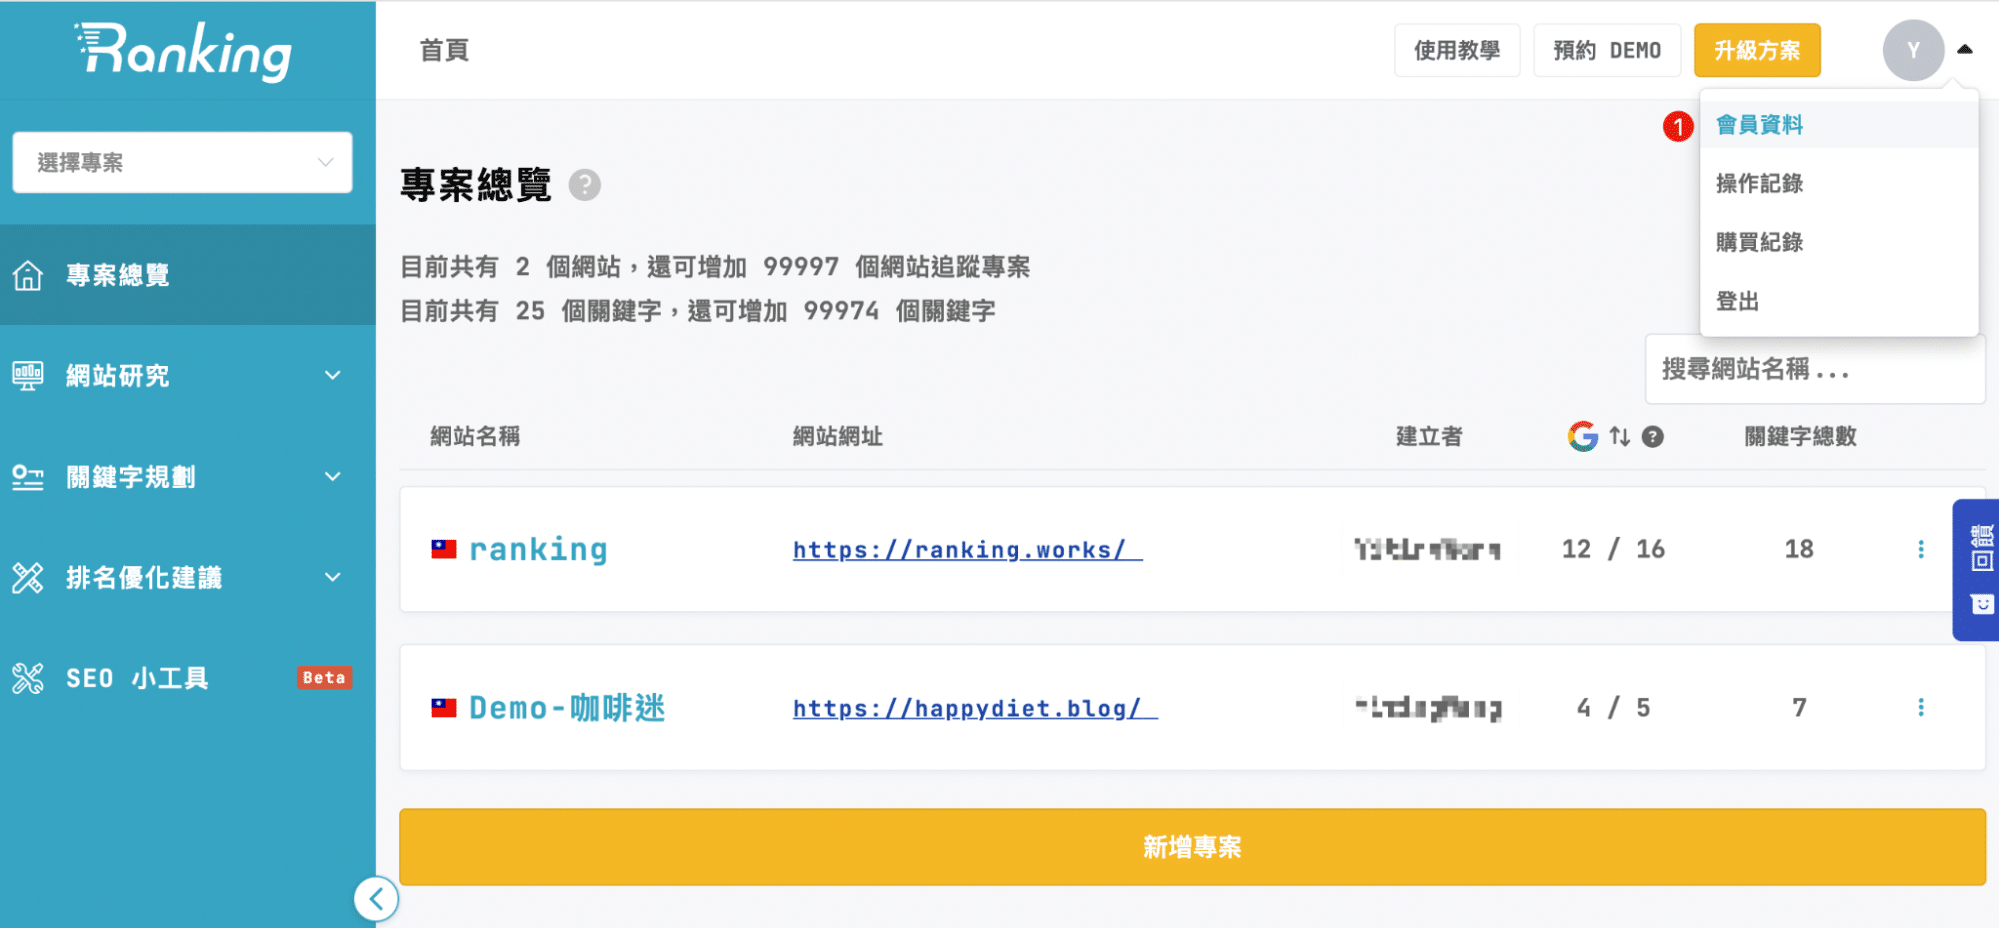Open the 選擇專案 project dropdown
The height and width of the screenshot is (929, 1999).
pos(182,162)
